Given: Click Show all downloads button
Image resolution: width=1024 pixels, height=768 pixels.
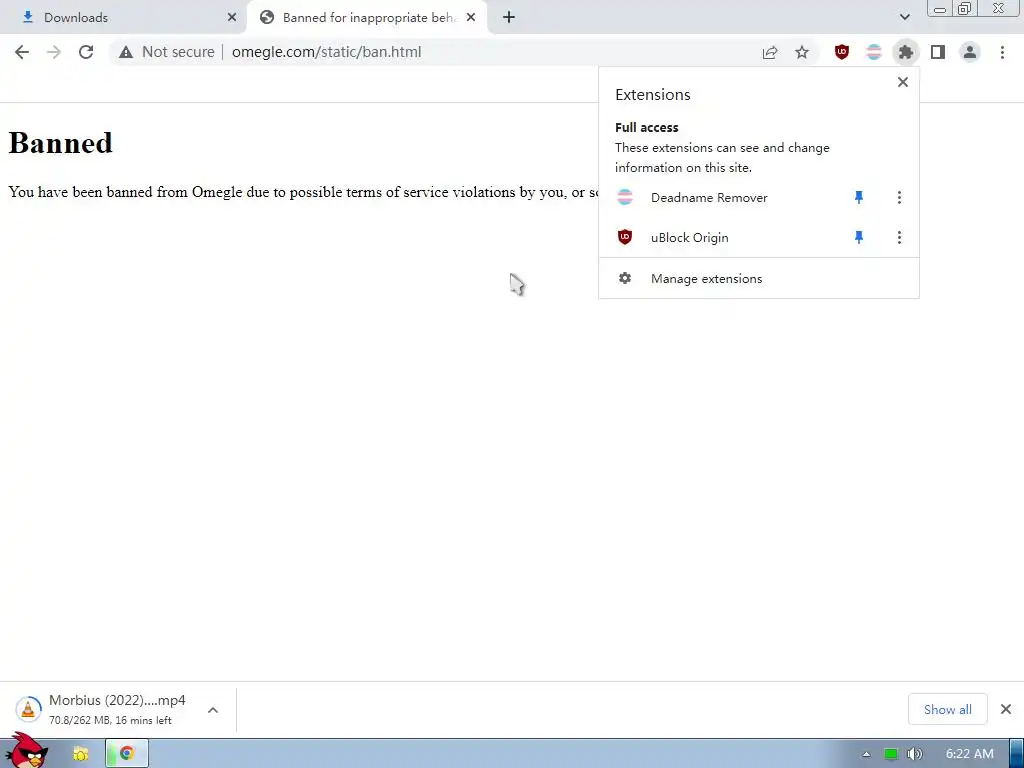Looking at the screenshot, I should (x=948, y=709).
